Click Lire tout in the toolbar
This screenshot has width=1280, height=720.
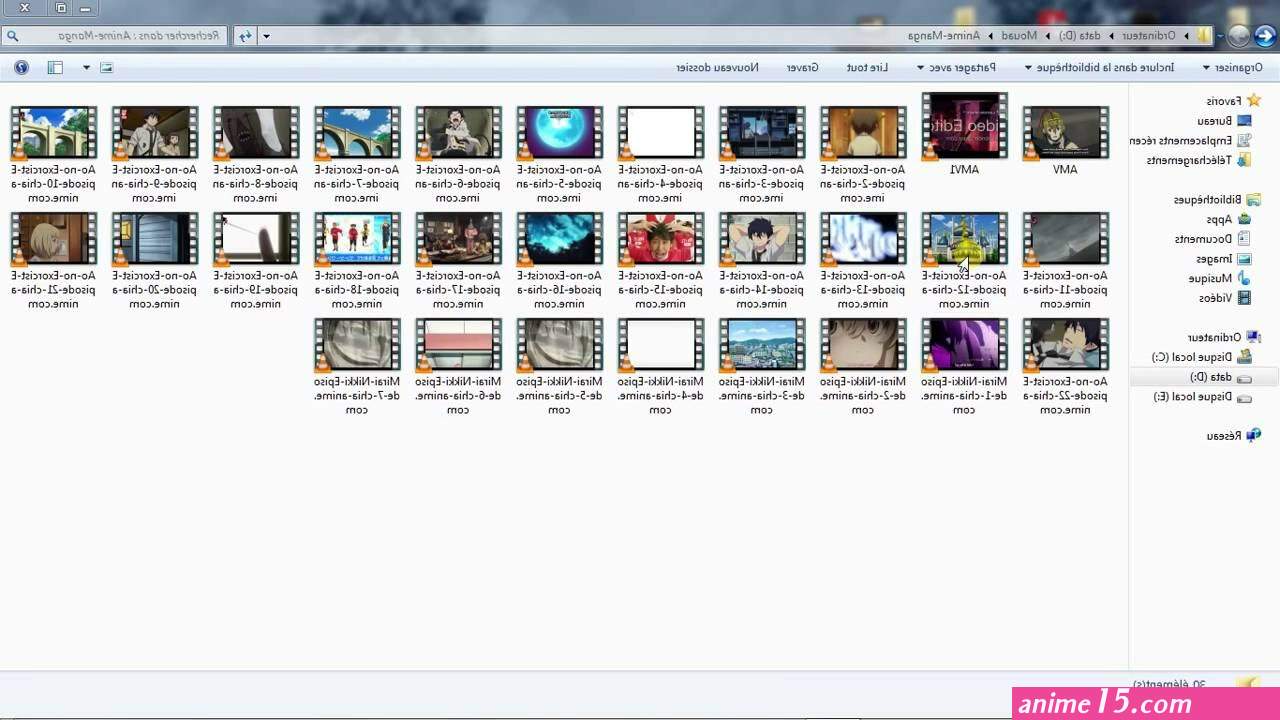[867, 67]
